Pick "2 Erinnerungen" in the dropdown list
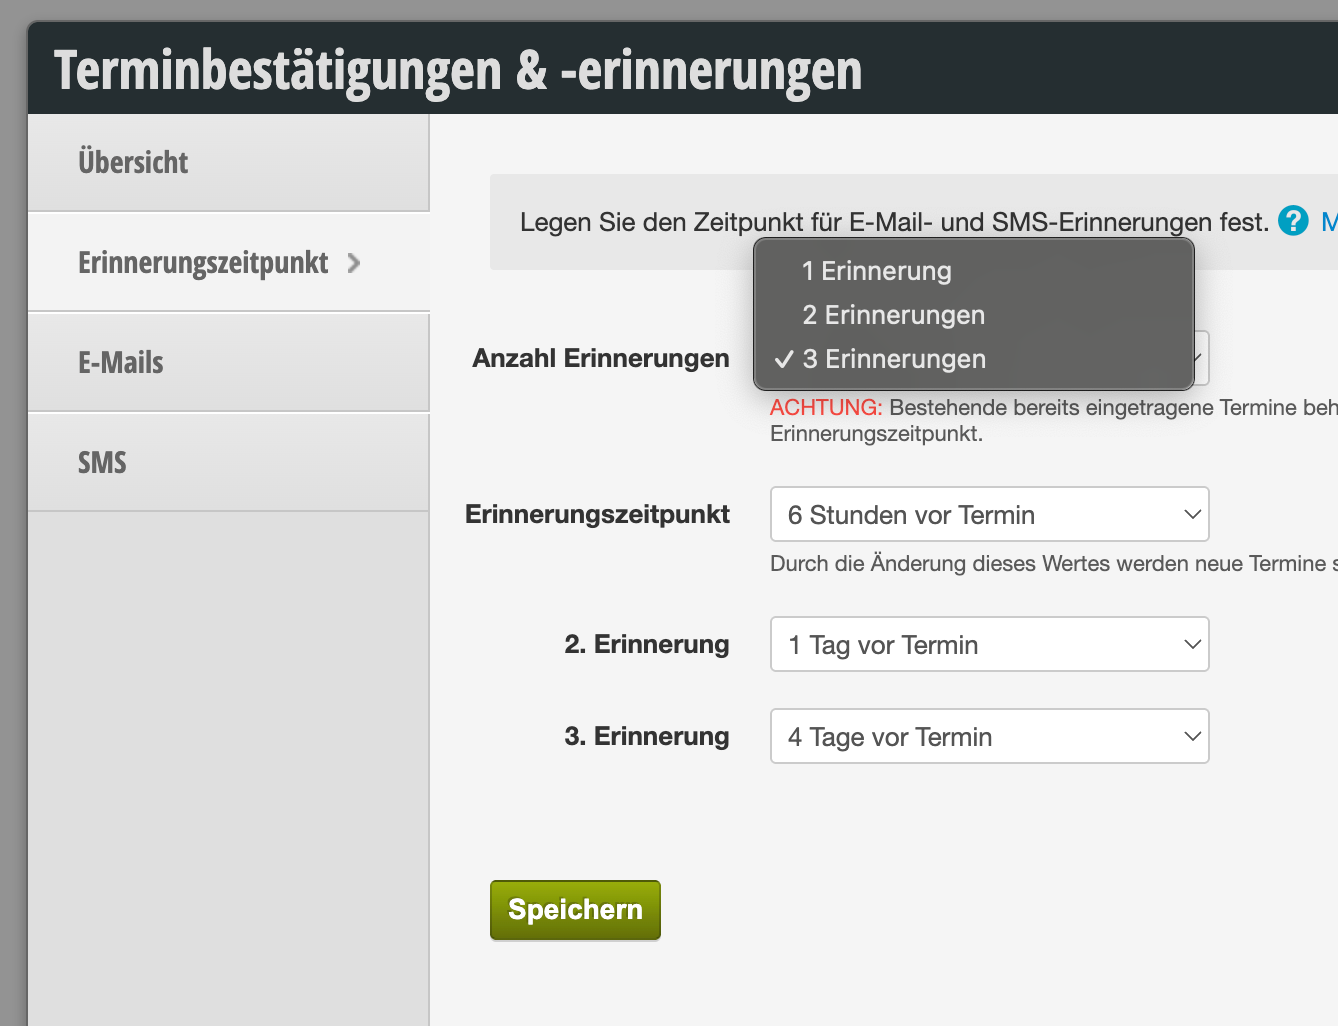This screenshot has height=1026, width=1338. 893,315
